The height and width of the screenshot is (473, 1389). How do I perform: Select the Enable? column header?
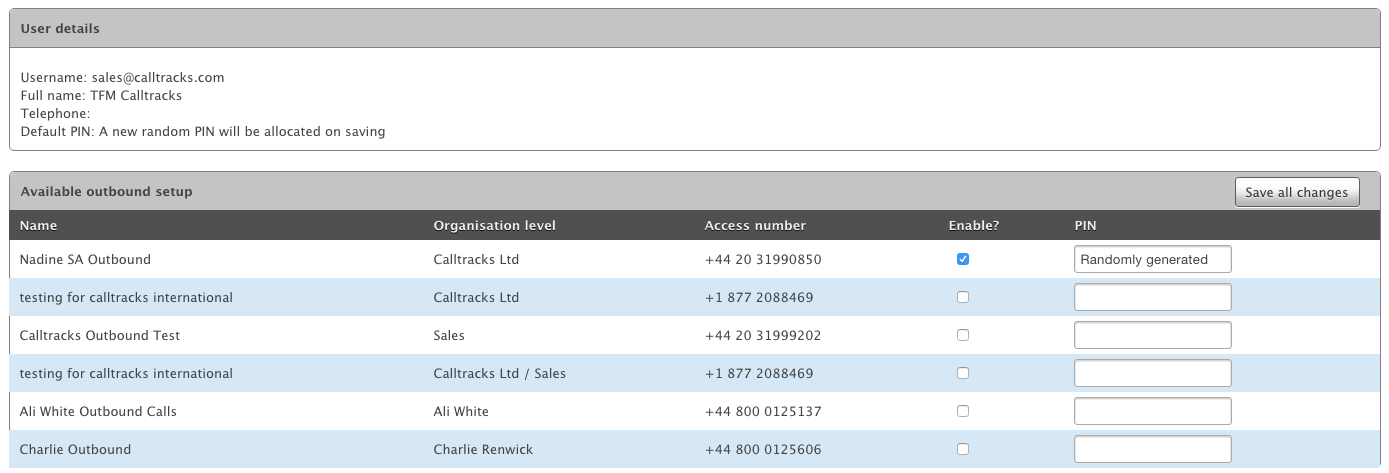click(x=974, y=225)
